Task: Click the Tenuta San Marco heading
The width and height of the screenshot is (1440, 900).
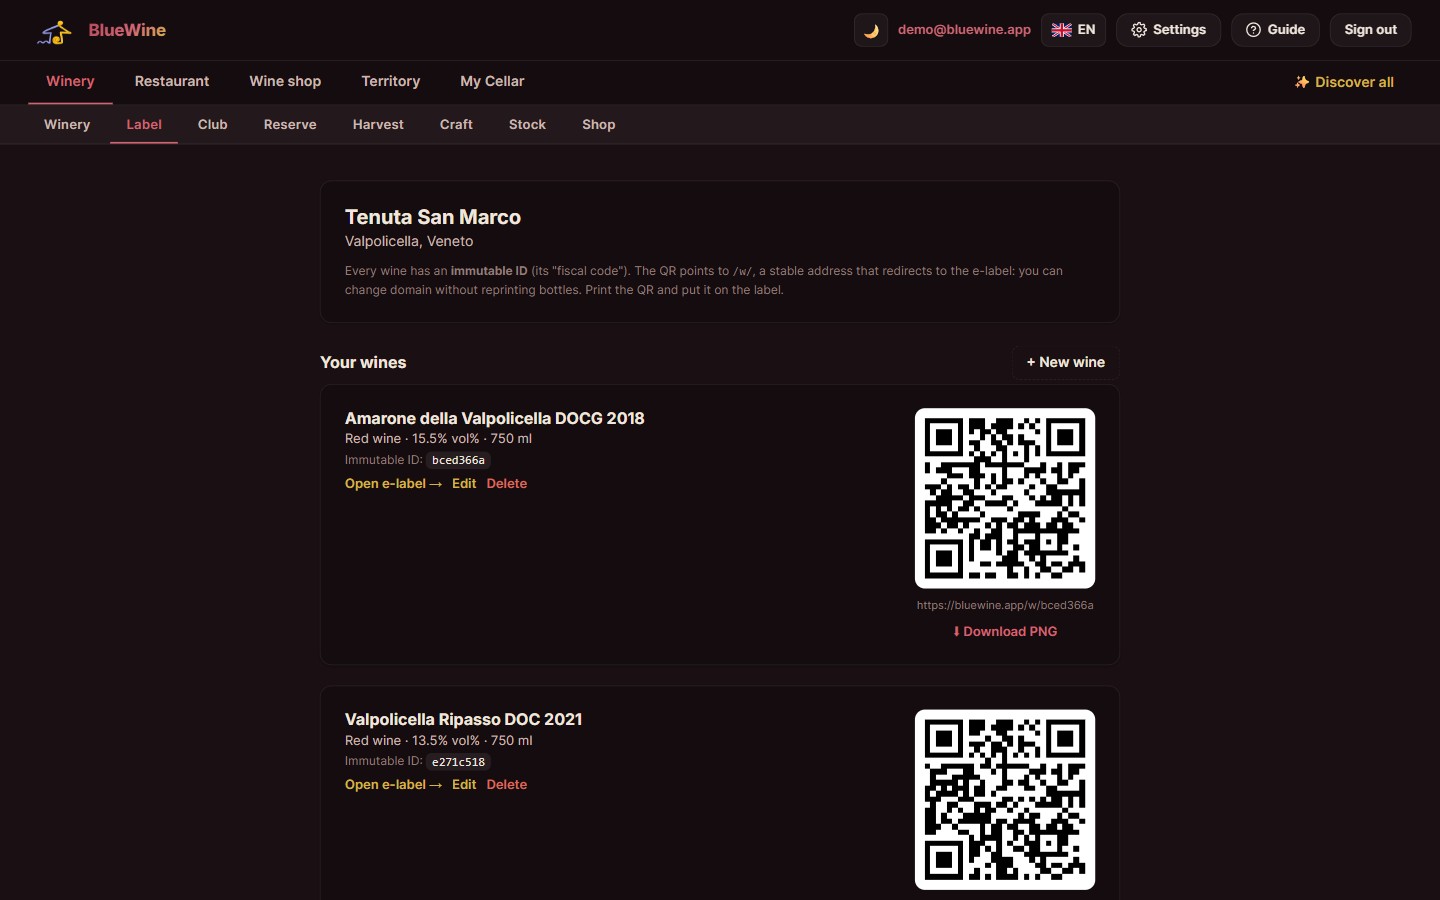Action: tap(433, 217)
